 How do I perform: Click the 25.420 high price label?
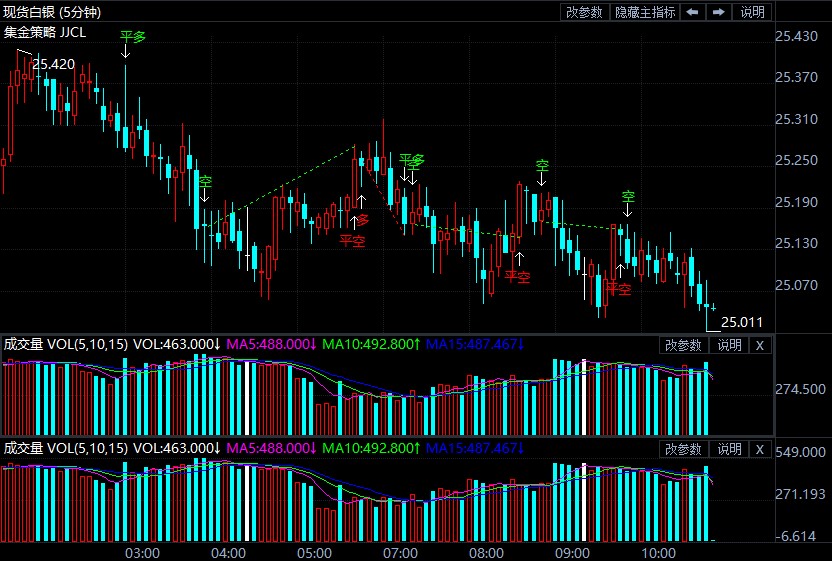pyautogui.click(x=54, y=64)
